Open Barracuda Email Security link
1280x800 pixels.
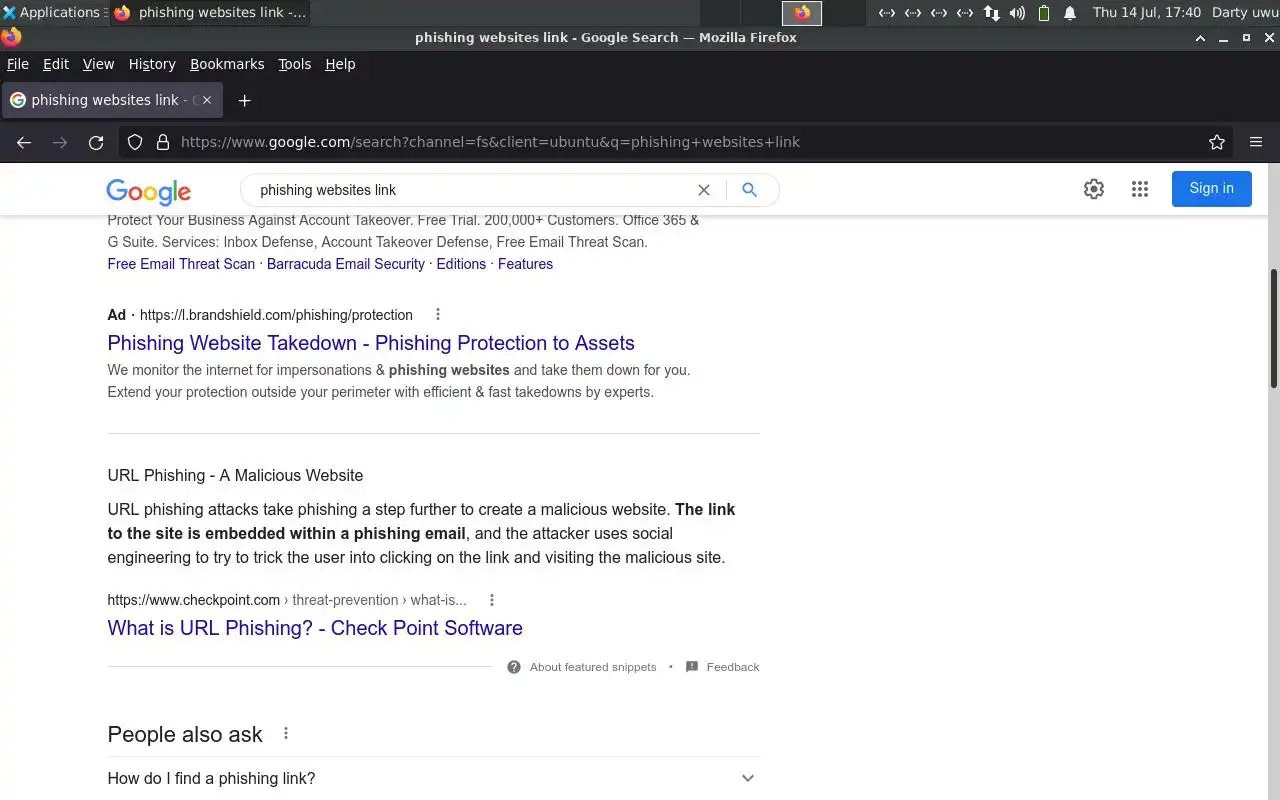(x=346, y=264)
